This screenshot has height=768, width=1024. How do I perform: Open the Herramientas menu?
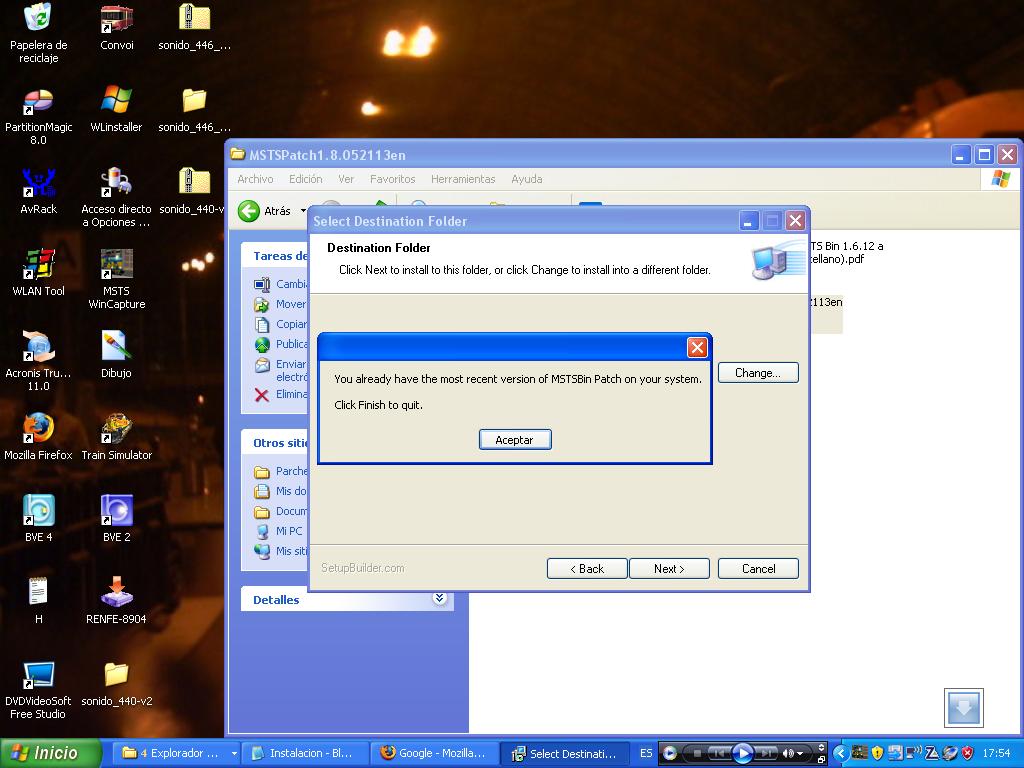462,179
